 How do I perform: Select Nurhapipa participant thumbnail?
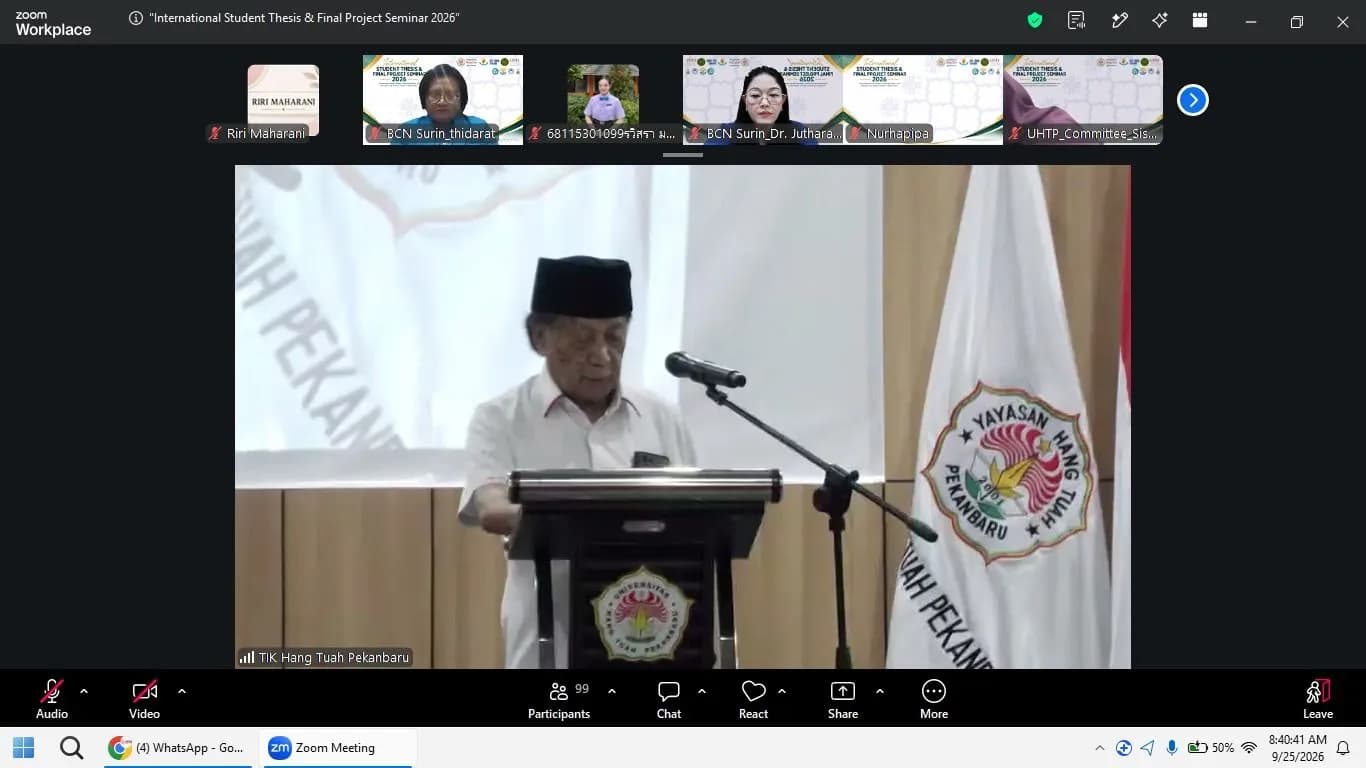pos(923,100)
